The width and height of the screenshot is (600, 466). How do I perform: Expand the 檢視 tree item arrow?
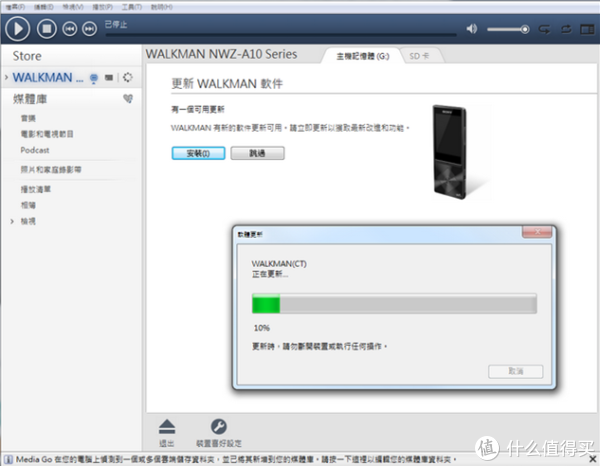pyautogui.click(x=12, y=221)
